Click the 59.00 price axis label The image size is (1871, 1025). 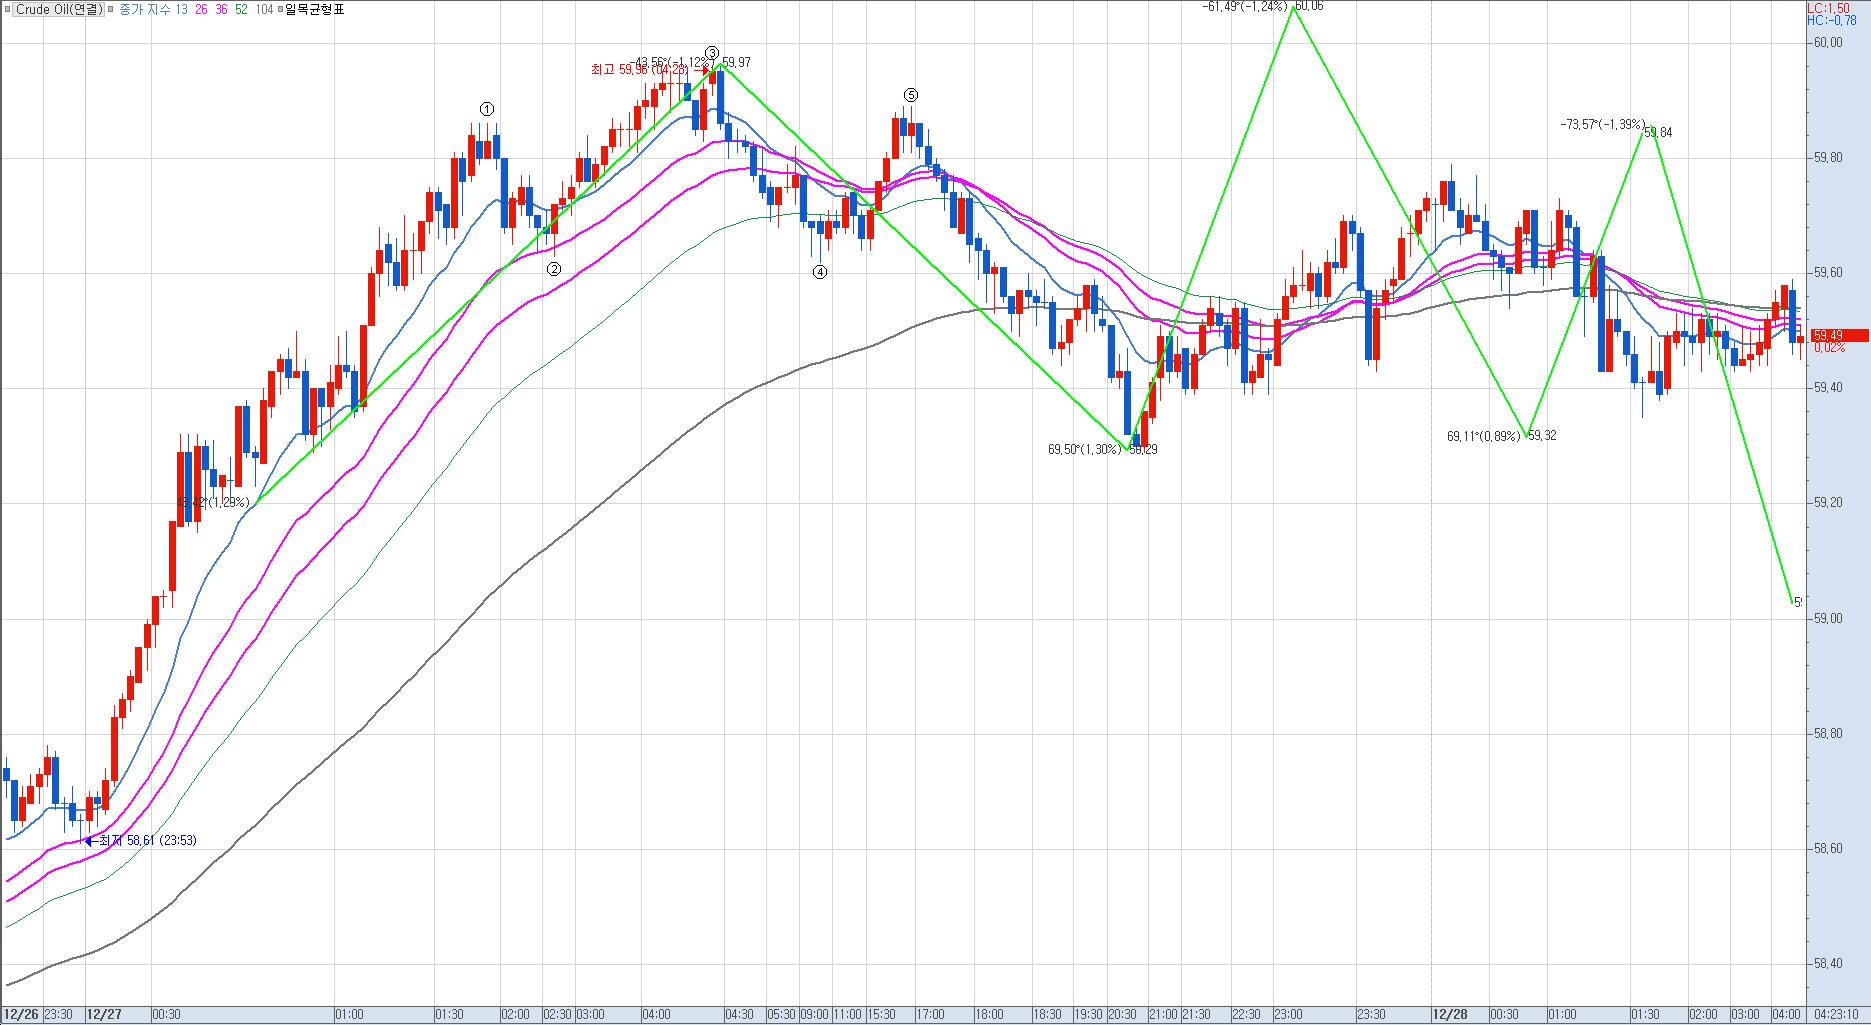tap(1828, 619)
